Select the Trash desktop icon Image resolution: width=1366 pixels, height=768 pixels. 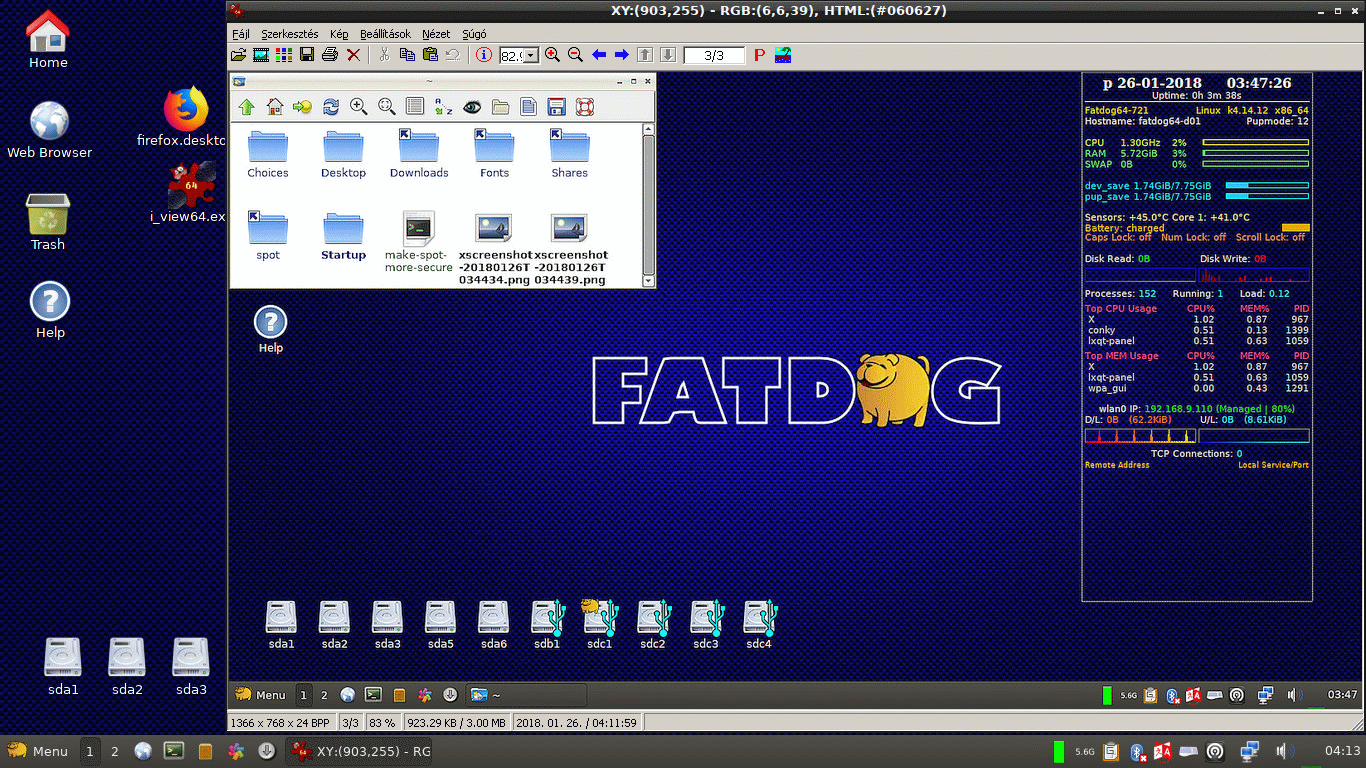coord(48,221)
